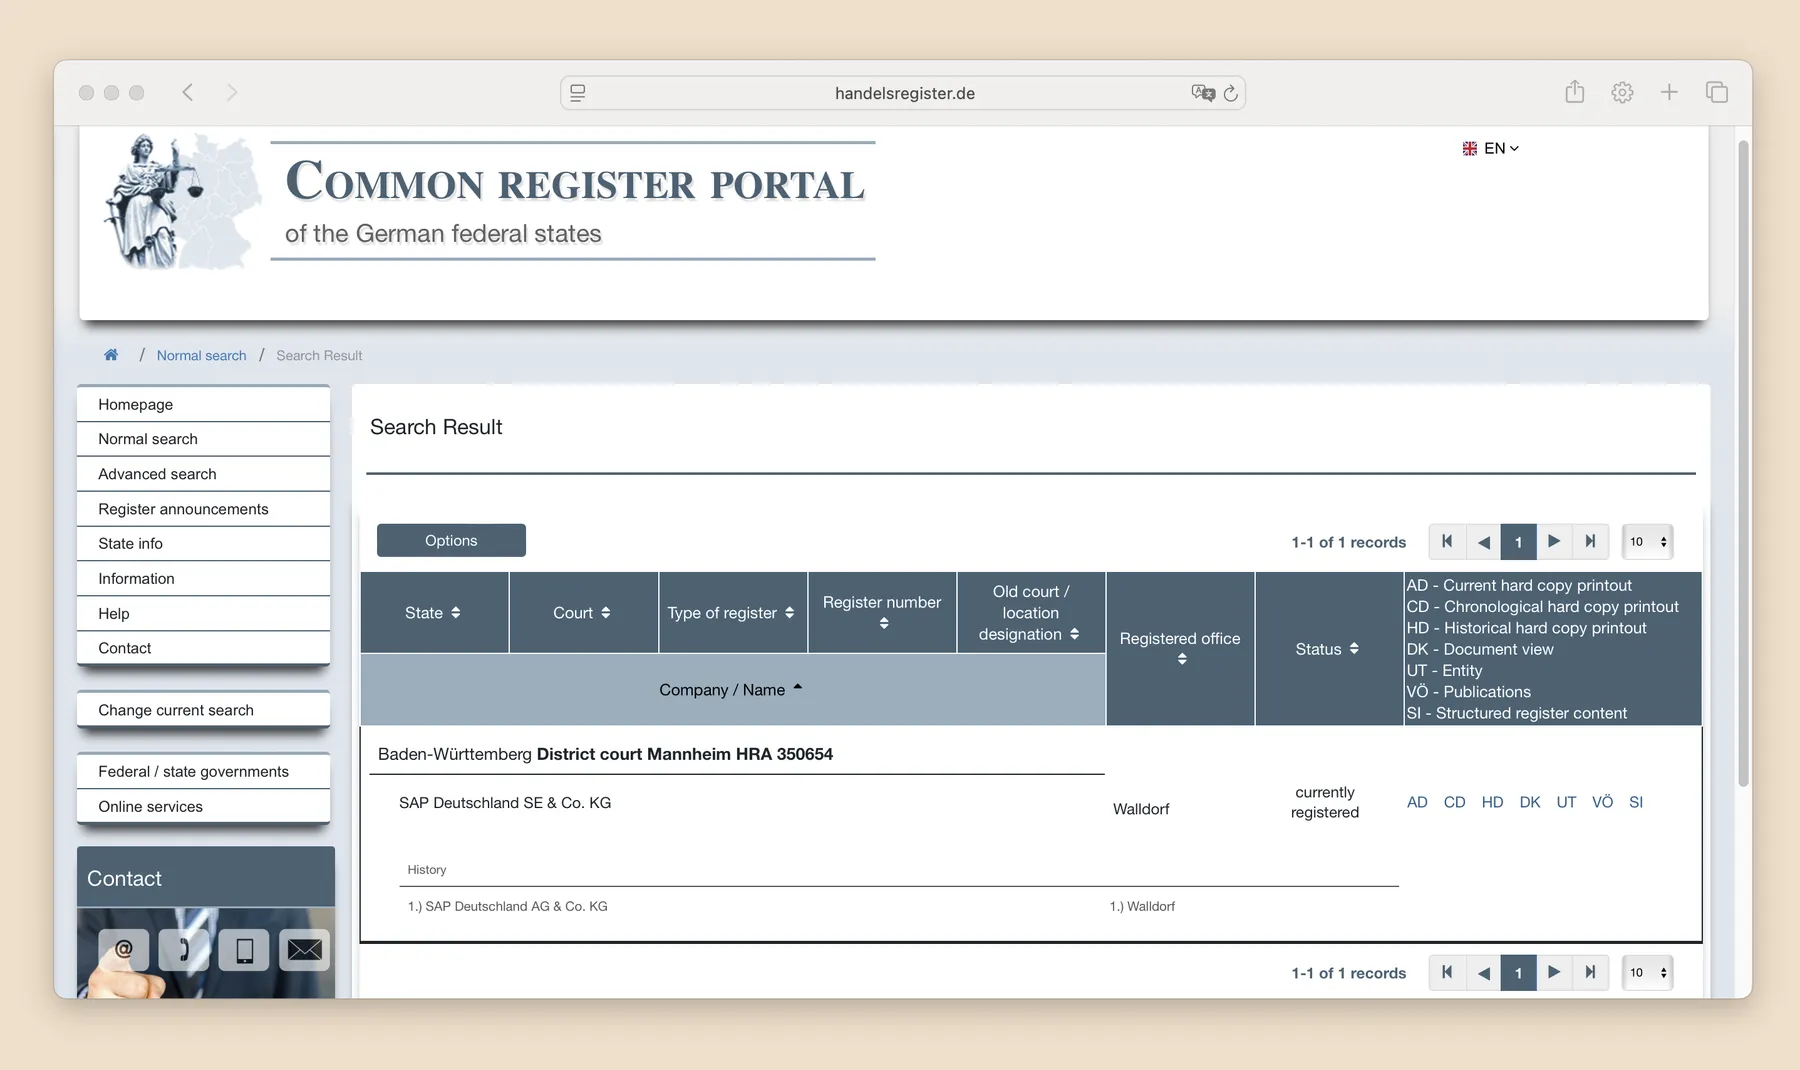
Task: Open UT entity link
Action: click(1566, 802)
